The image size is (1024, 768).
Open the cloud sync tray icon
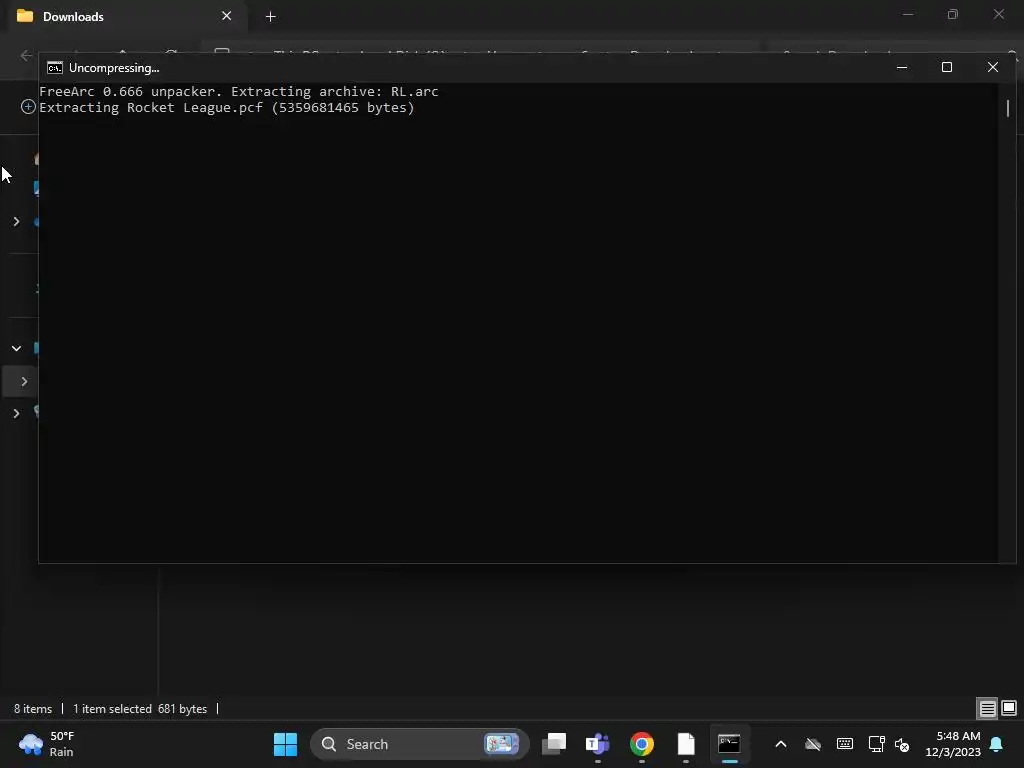point(812,744)
